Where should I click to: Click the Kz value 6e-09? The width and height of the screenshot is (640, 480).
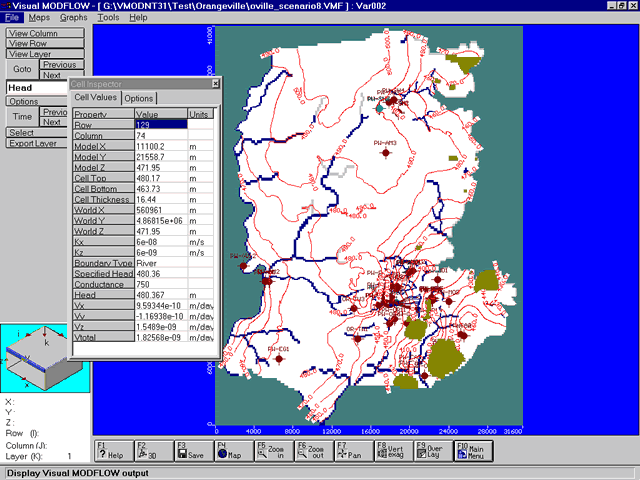(161, 252)
